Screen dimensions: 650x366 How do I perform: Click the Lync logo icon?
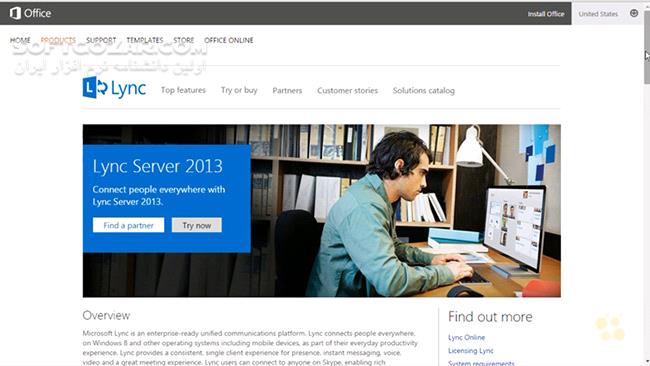[x=95, y=87]
